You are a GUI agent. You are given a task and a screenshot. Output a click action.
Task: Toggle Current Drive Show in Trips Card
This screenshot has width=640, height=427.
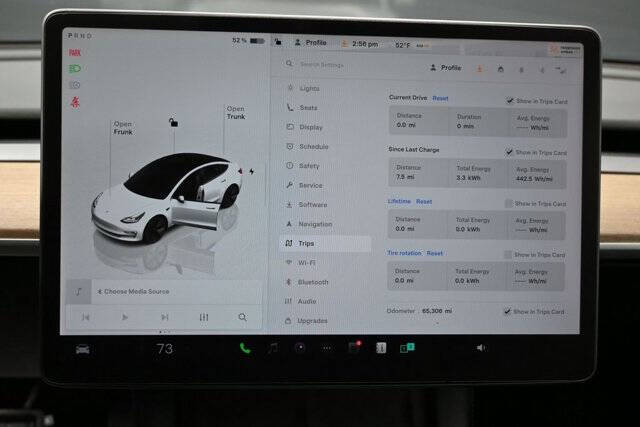point(510,100)
